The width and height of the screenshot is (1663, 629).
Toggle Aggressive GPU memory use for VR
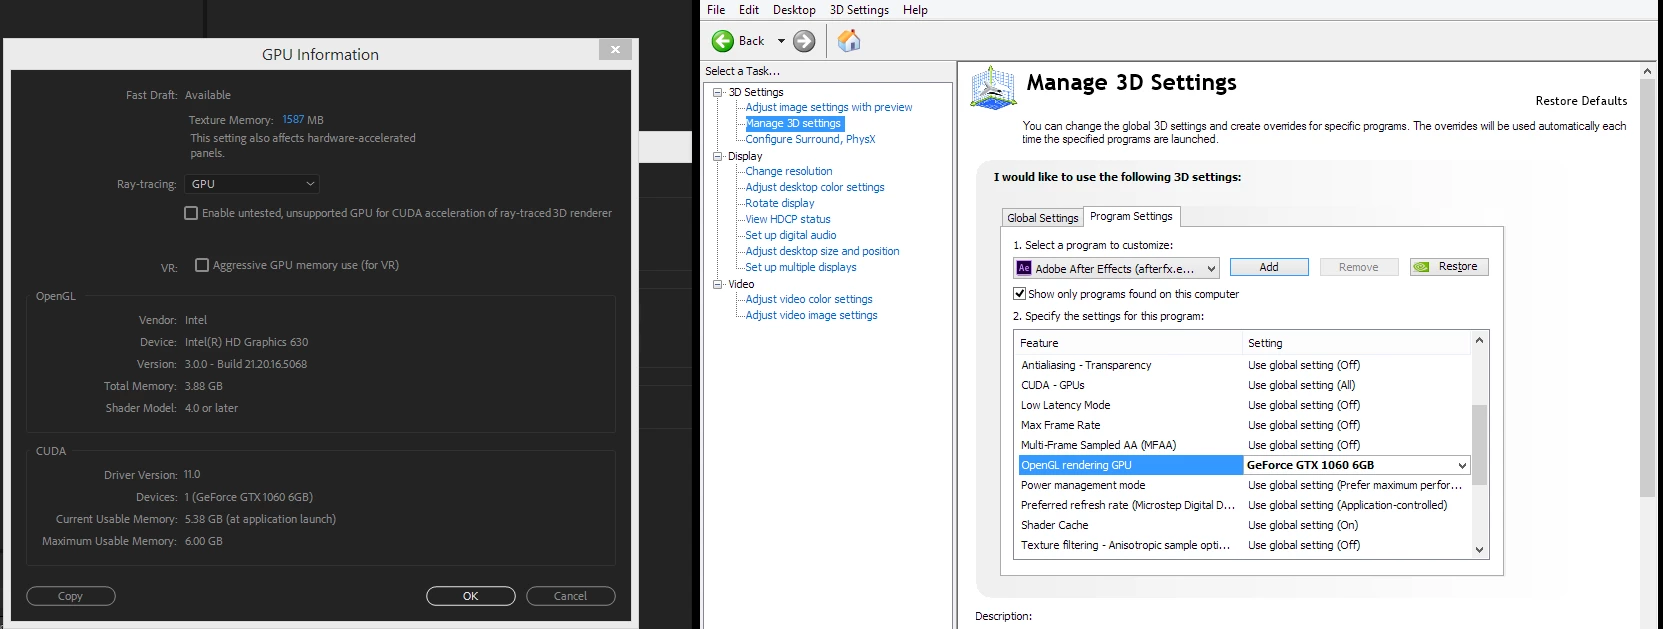[x=202, y=265]
